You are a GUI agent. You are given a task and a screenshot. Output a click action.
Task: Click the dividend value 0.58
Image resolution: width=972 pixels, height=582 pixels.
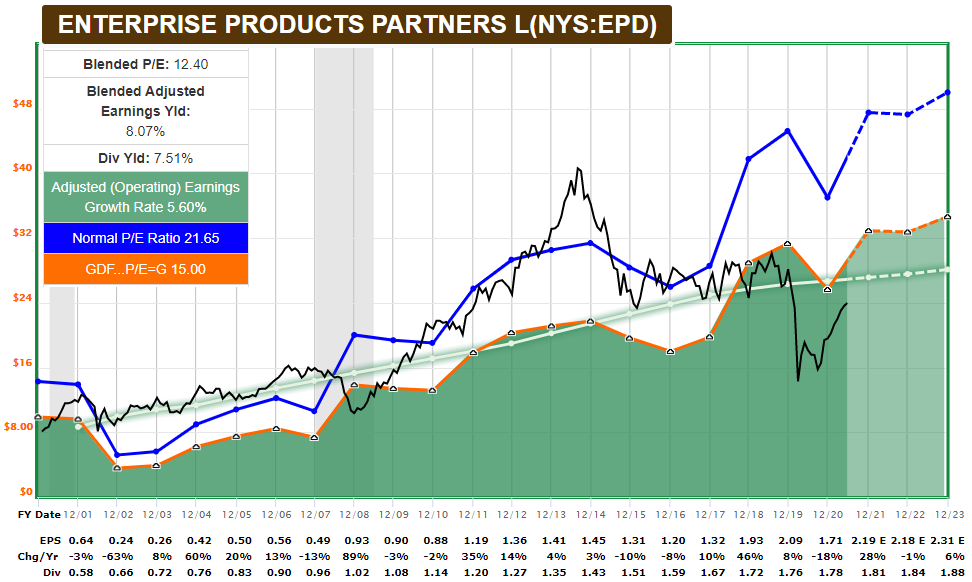(81, 573)
